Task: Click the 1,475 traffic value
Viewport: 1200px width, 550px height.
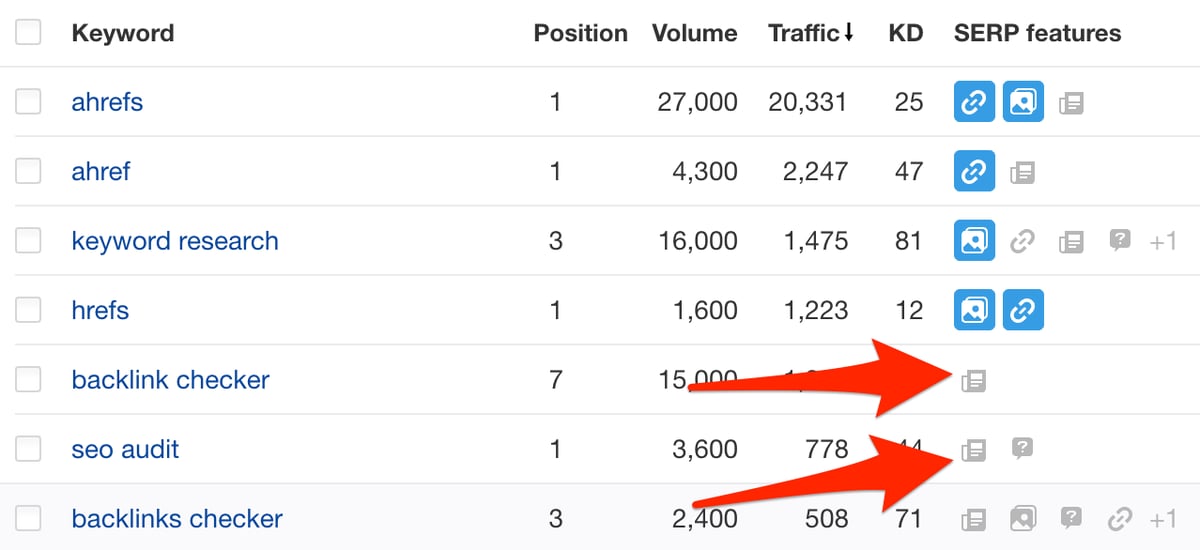Action: tap(815, 241)
